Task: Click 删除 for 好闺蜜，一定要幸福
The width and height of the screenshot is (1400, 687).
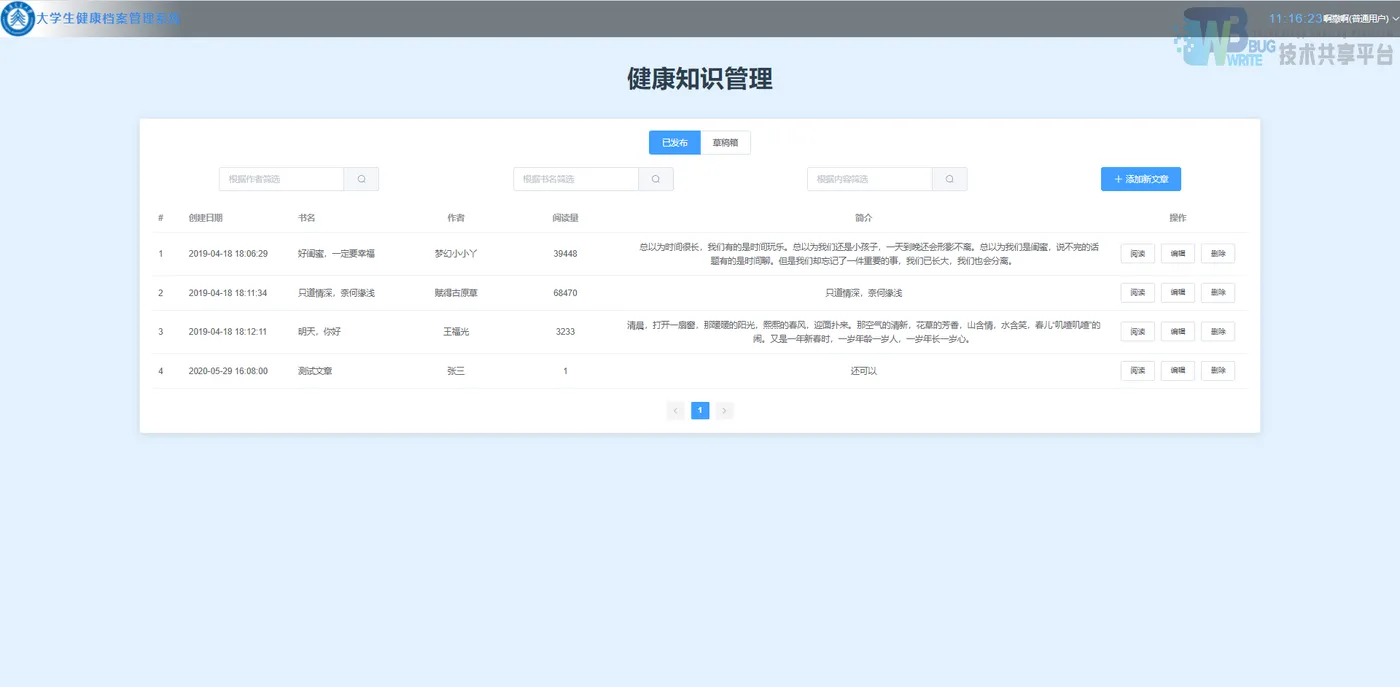Action: (1217, 253)
